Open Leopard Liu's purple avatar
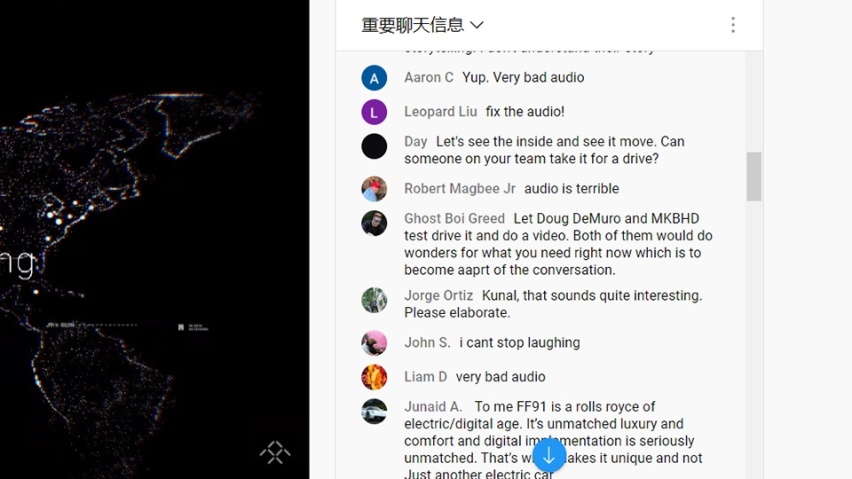The height and width of the screenshot is (479, 852). [374, 112]
